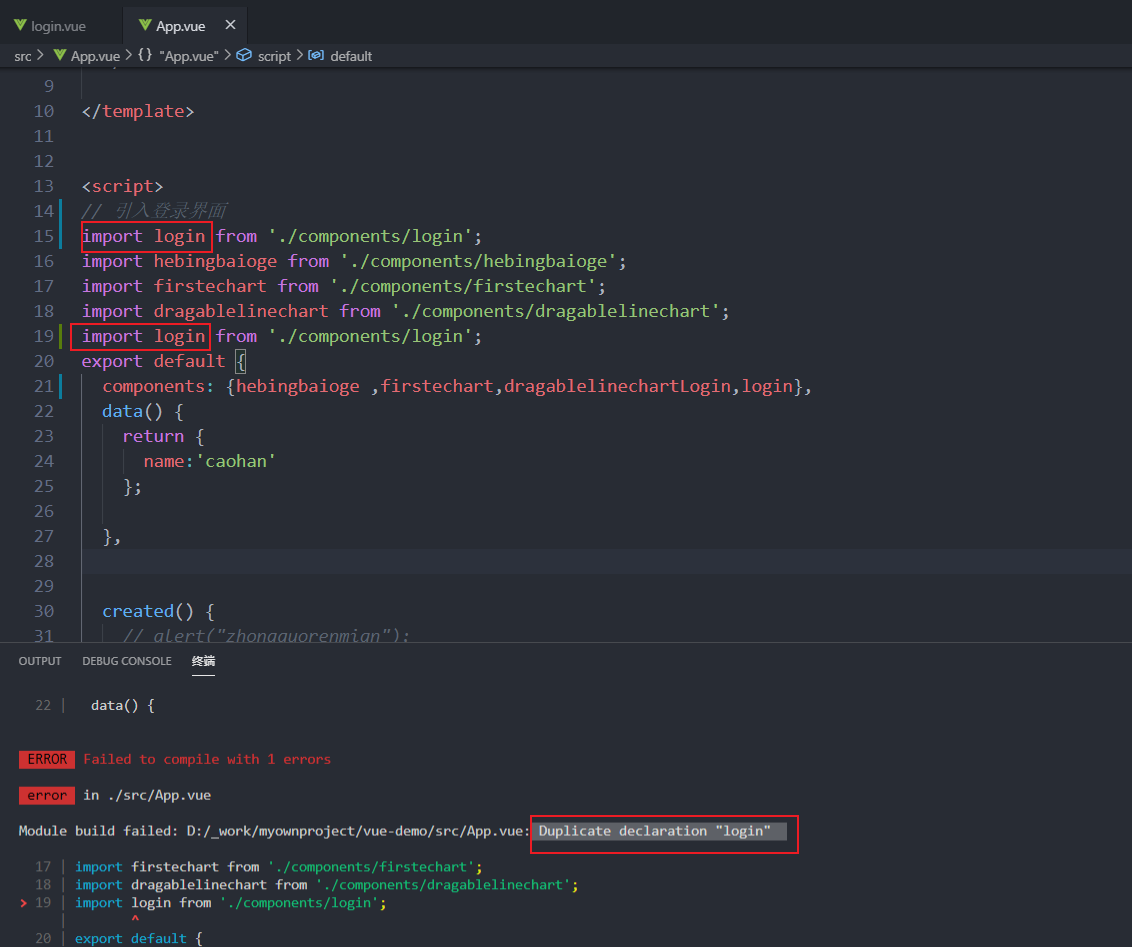Click 'hebingbaioge' import name on line 16
1132x947 pixels.
[x=215, y=261]
